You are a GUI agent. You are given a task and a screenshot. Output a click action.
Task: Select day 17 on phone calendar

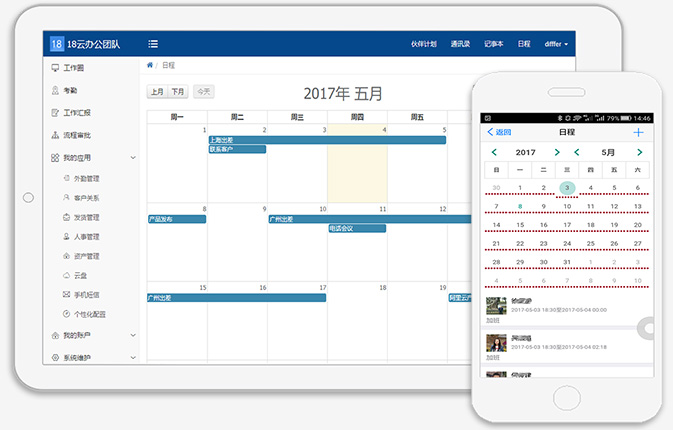coord(567,225)
